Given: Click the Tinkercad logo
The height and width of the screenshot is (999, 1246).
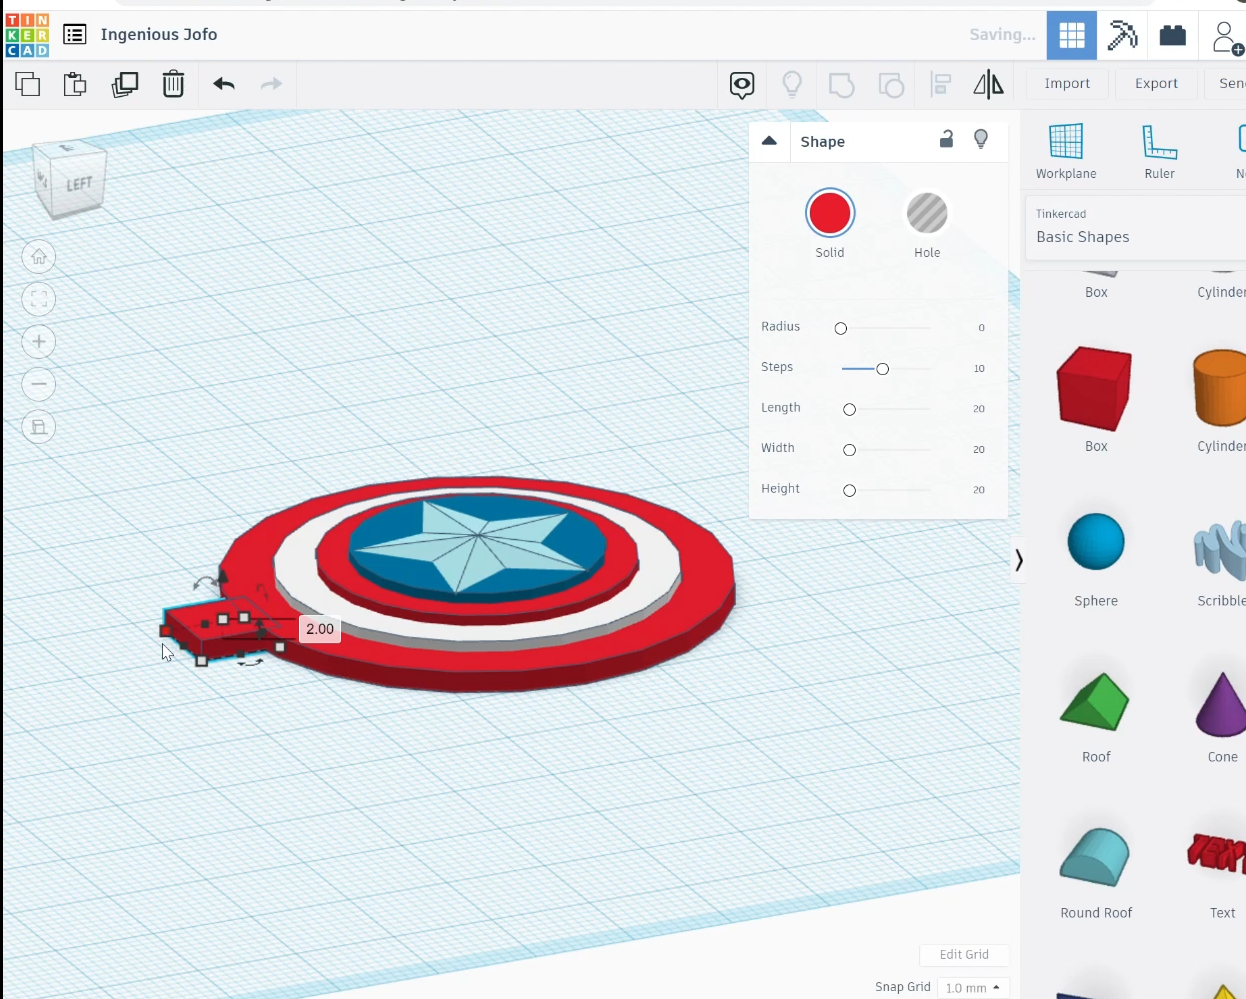Looking at the screenshot, I should [27, 35].
